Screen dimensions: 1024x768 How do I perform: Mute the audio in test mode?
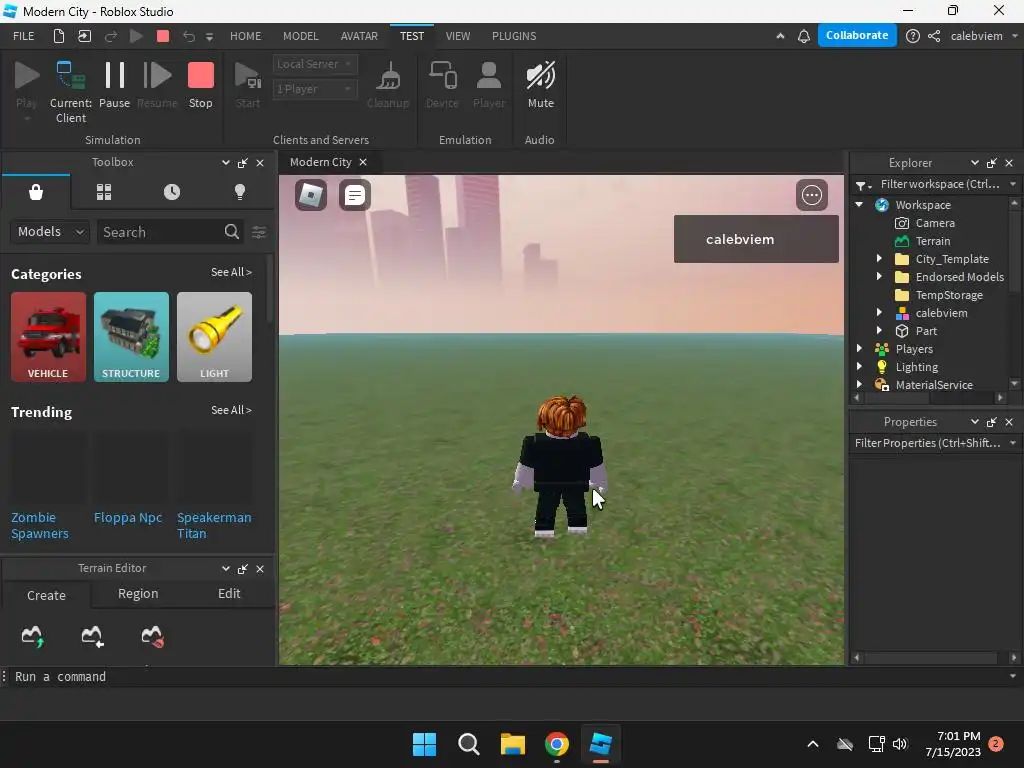540,84
